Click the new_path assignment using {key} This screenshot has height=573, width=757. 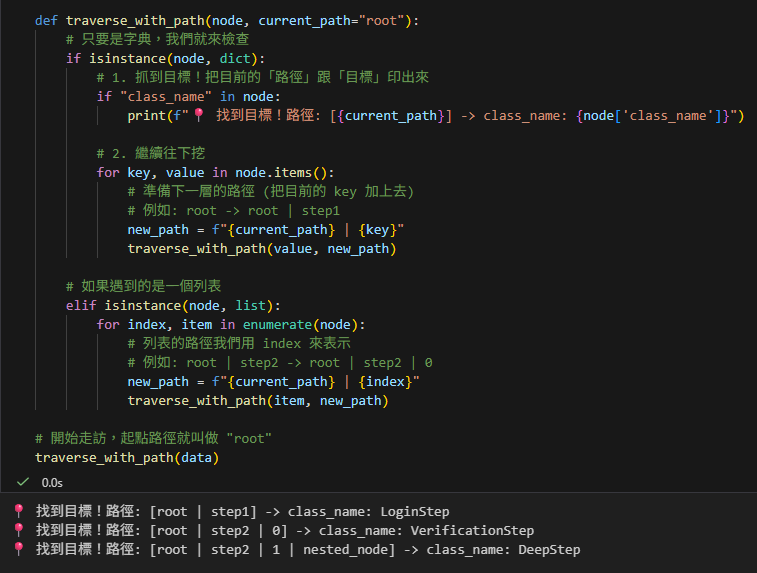click(x=266, y=229)
